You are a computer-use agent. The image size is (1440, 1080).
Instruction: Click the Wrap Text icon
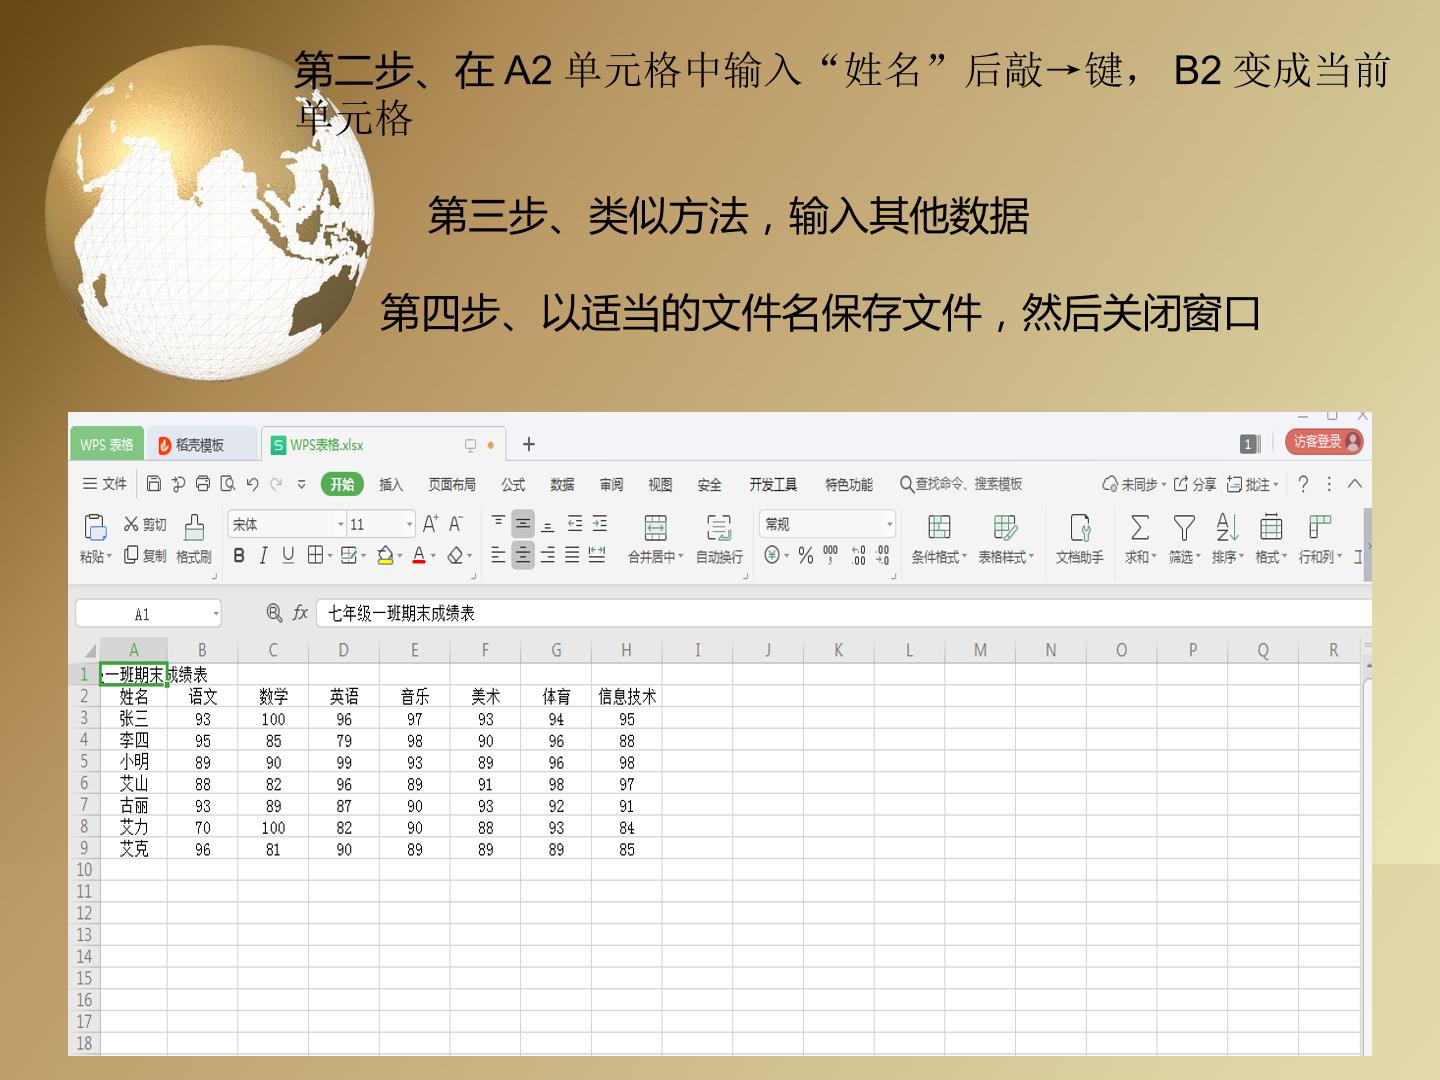pyautogui.click(x=718, y=527)
